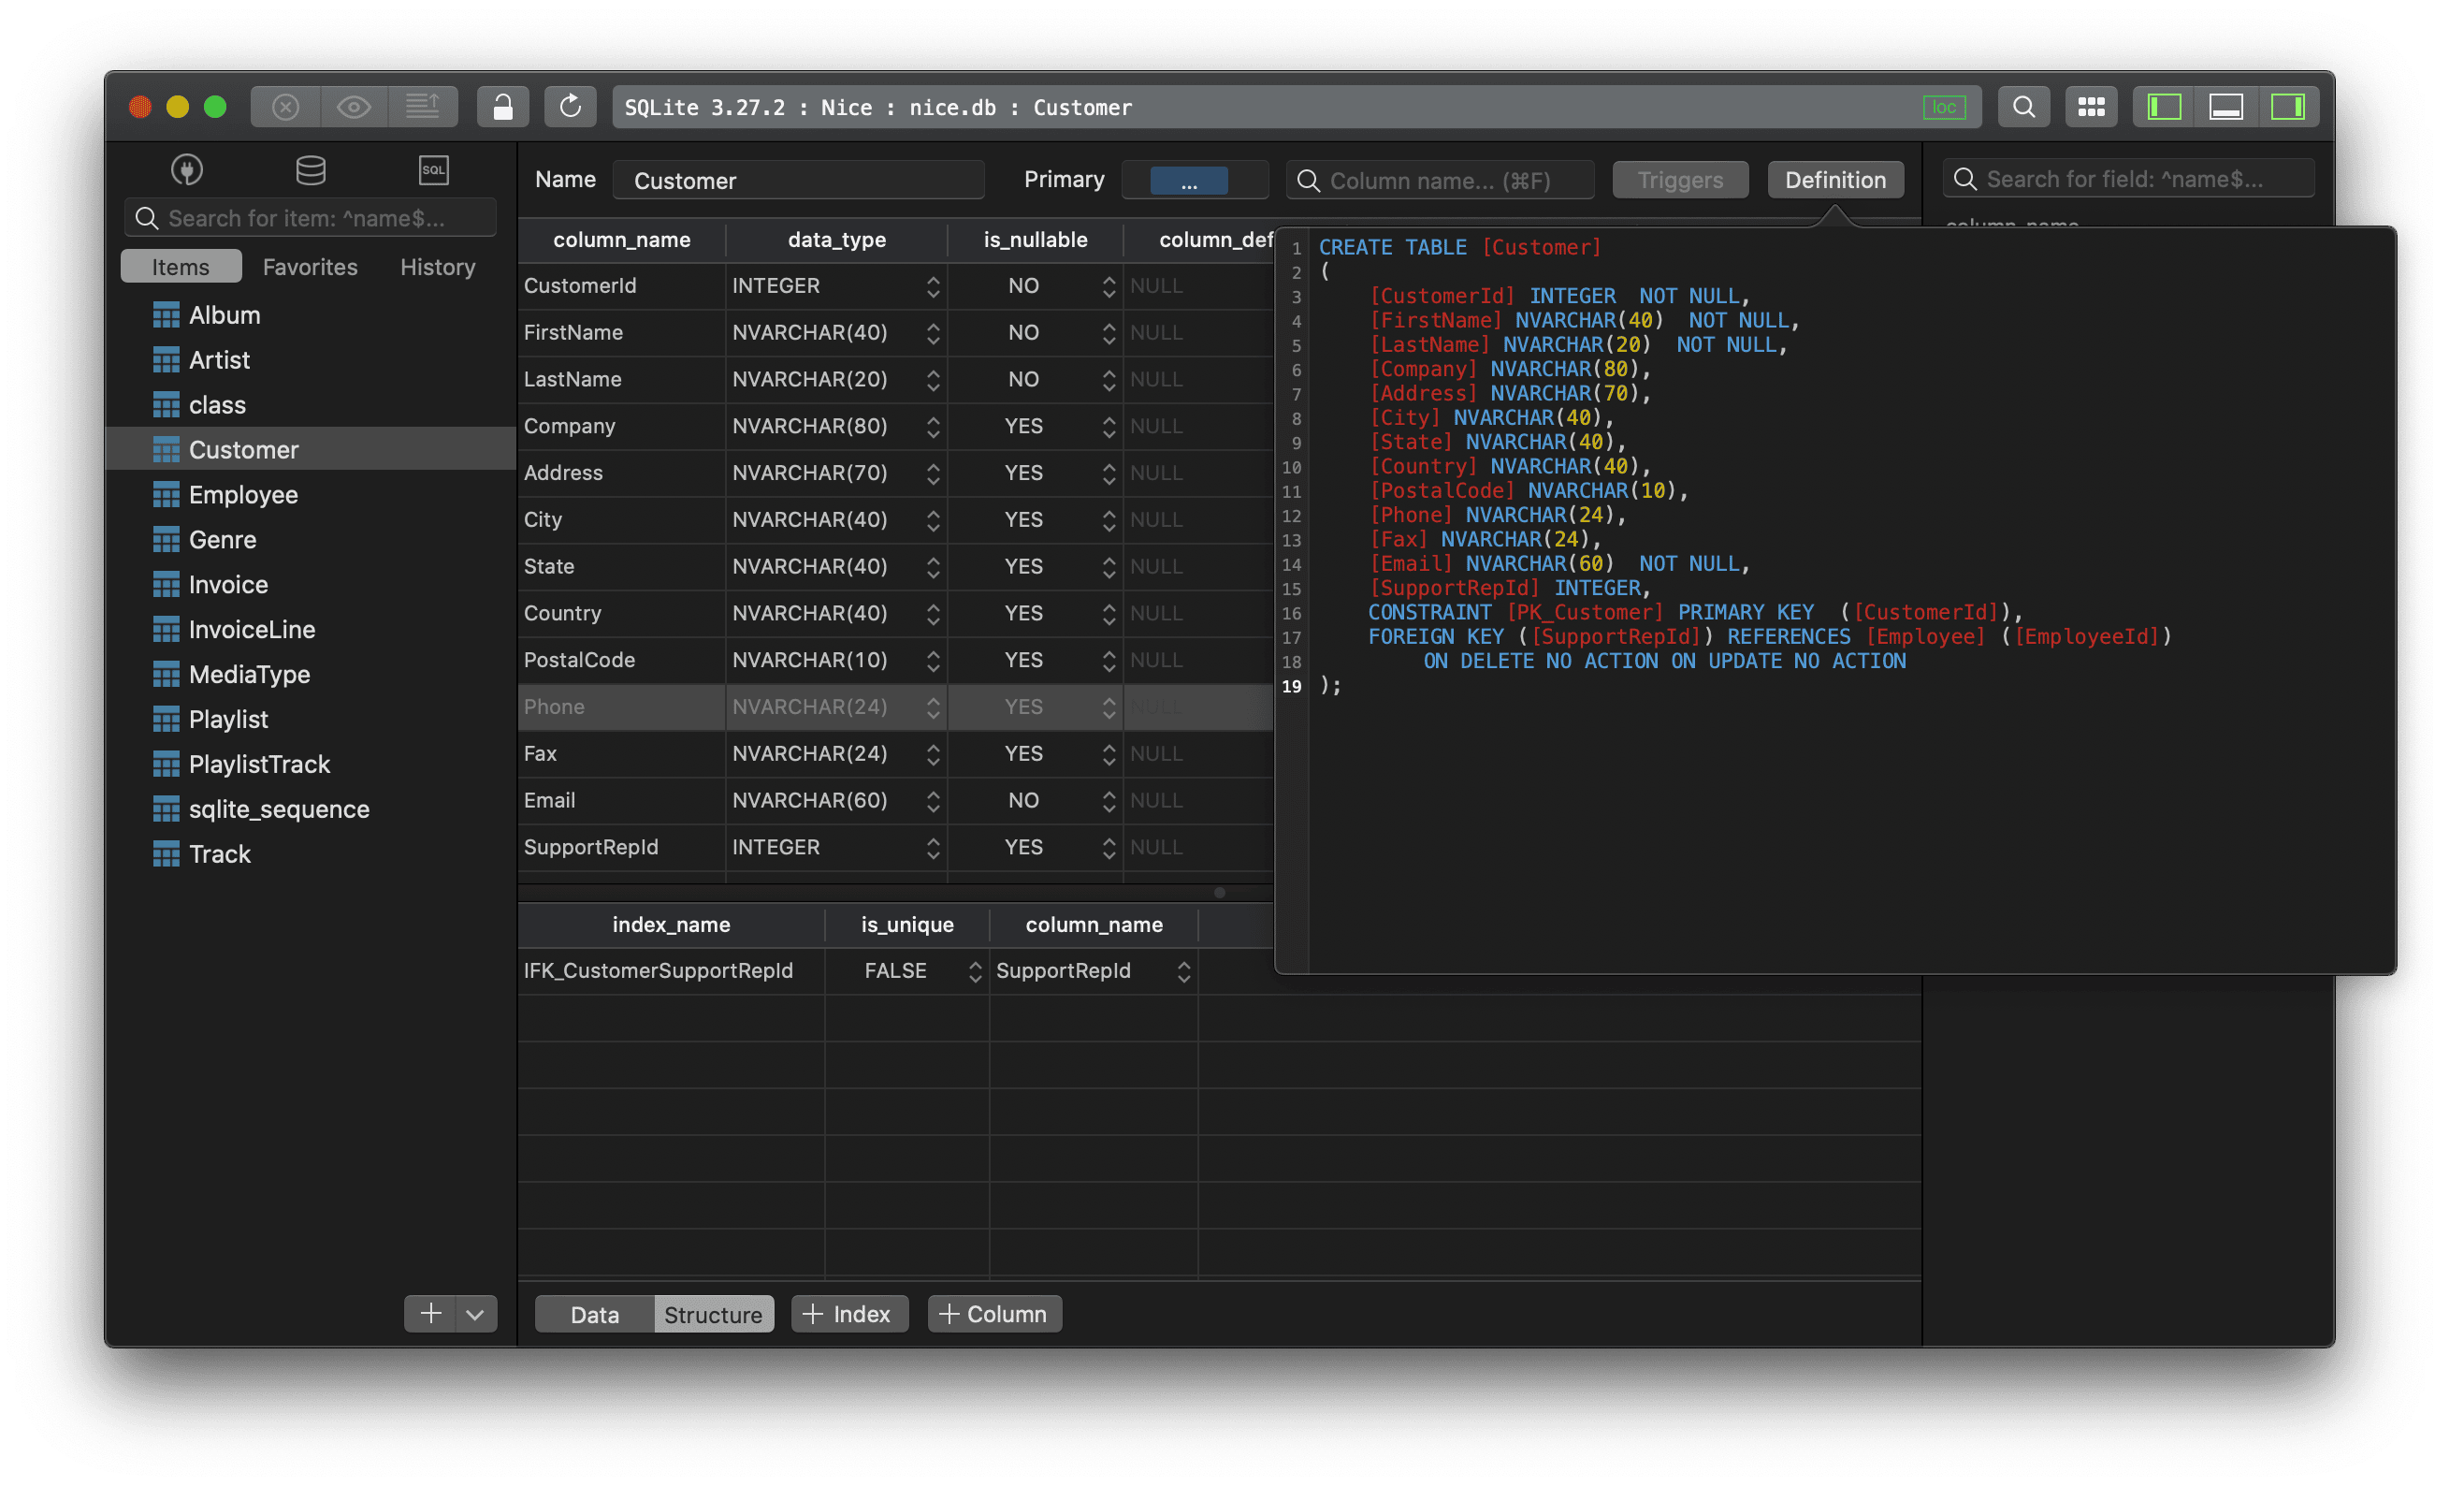Image resolution: width=2464 pixels, height=1486 pixels.
Task: Click the is_nullable column header
Action: click(x=1035, y=240)
